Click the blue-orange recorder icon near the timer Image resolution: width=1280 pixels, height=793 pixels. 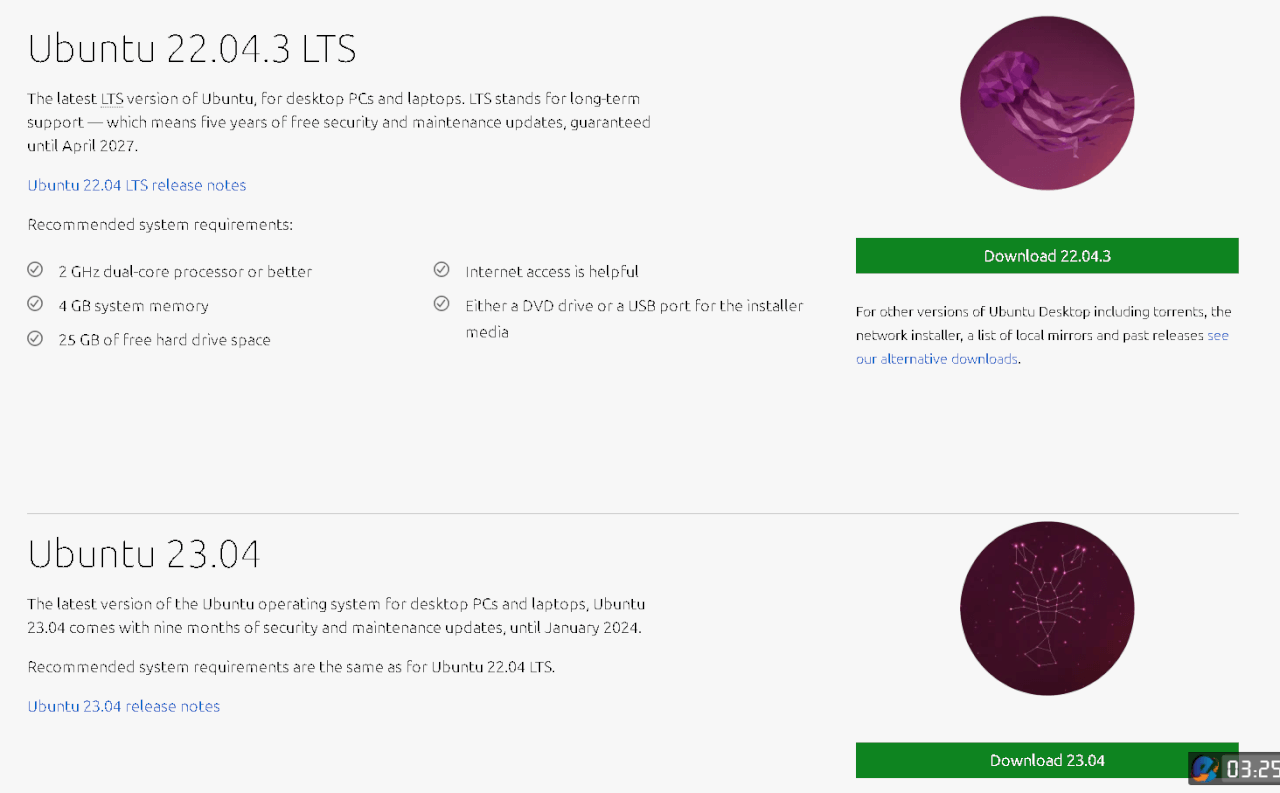[1206, 768]
